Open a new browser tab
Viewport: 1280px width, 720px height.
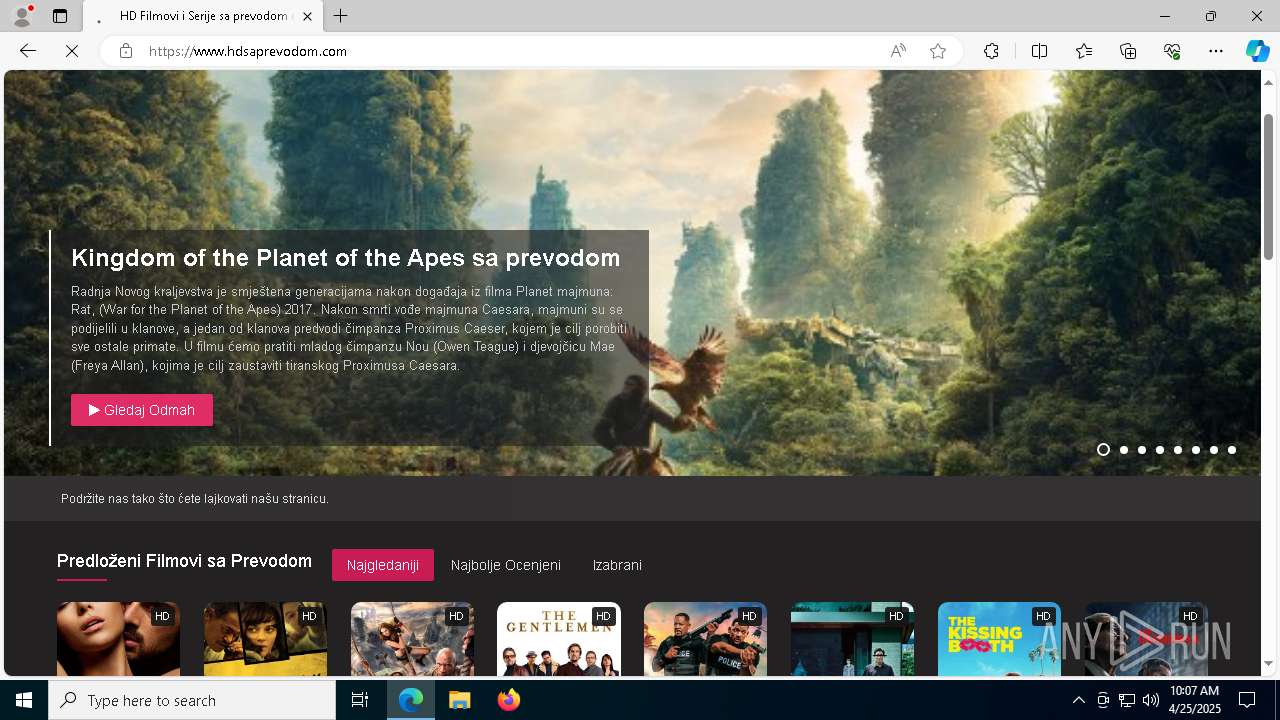(341, 16)
